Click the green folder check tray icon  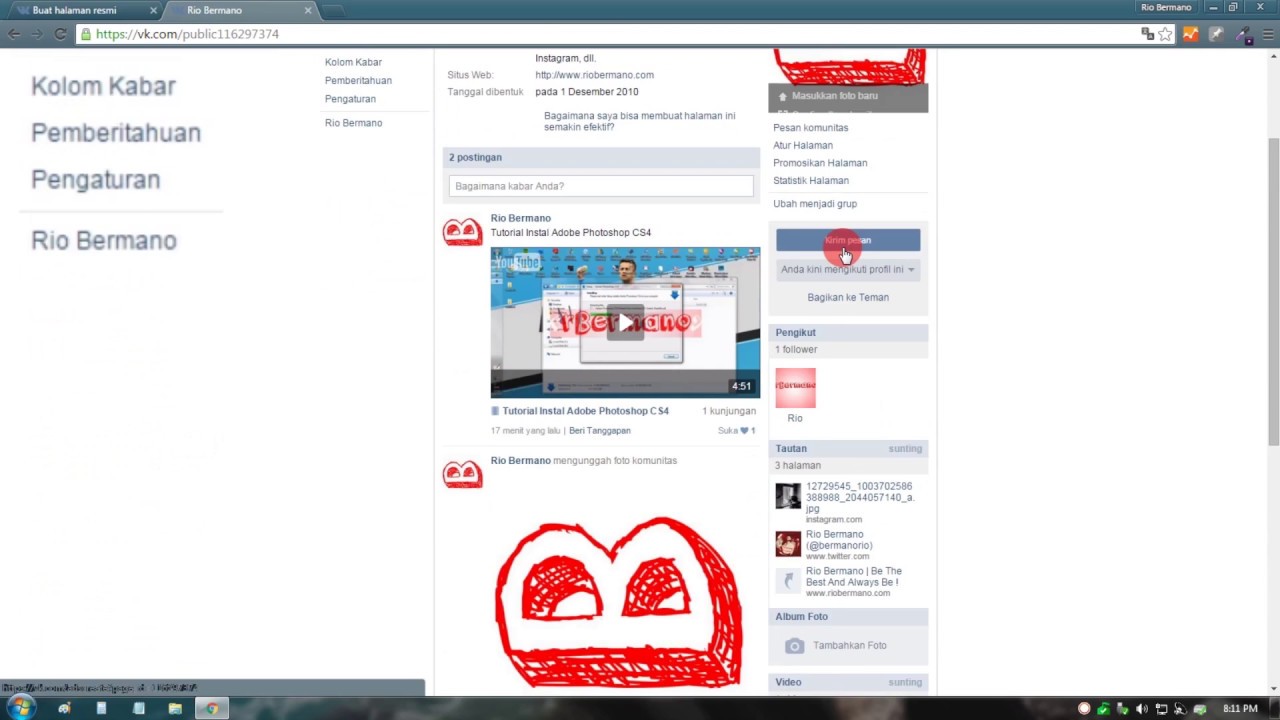click(x=1103, y=709)
